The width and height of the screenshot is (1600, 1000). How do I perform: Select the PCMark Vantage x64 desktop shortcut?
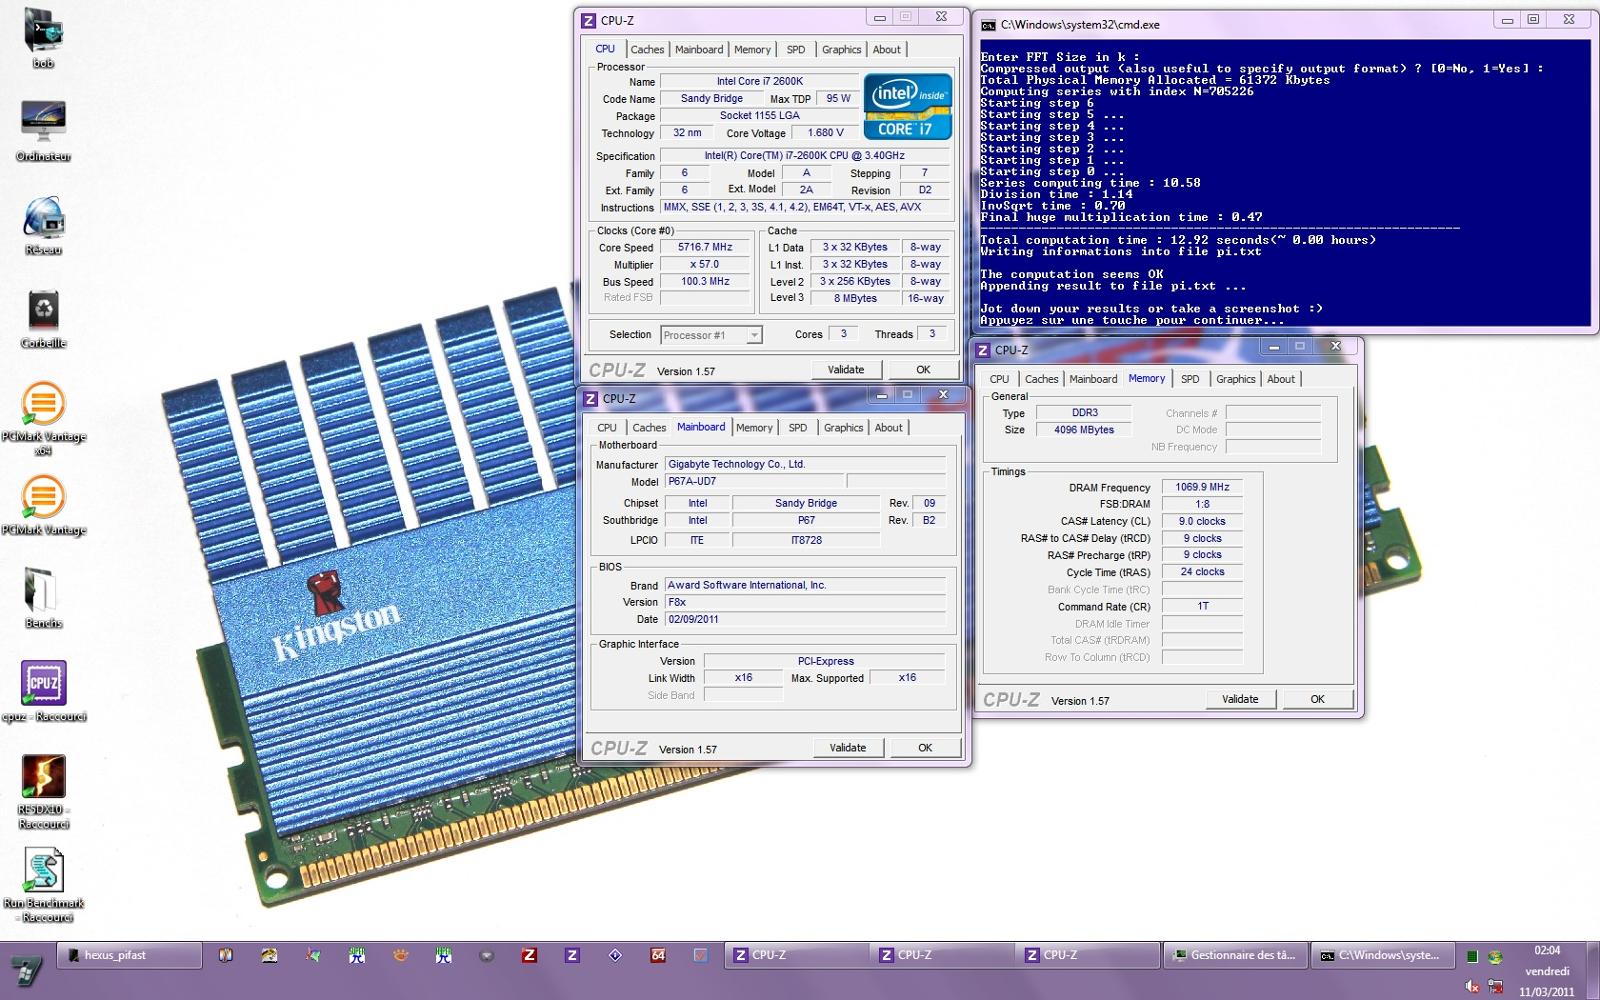coord(43,418)
